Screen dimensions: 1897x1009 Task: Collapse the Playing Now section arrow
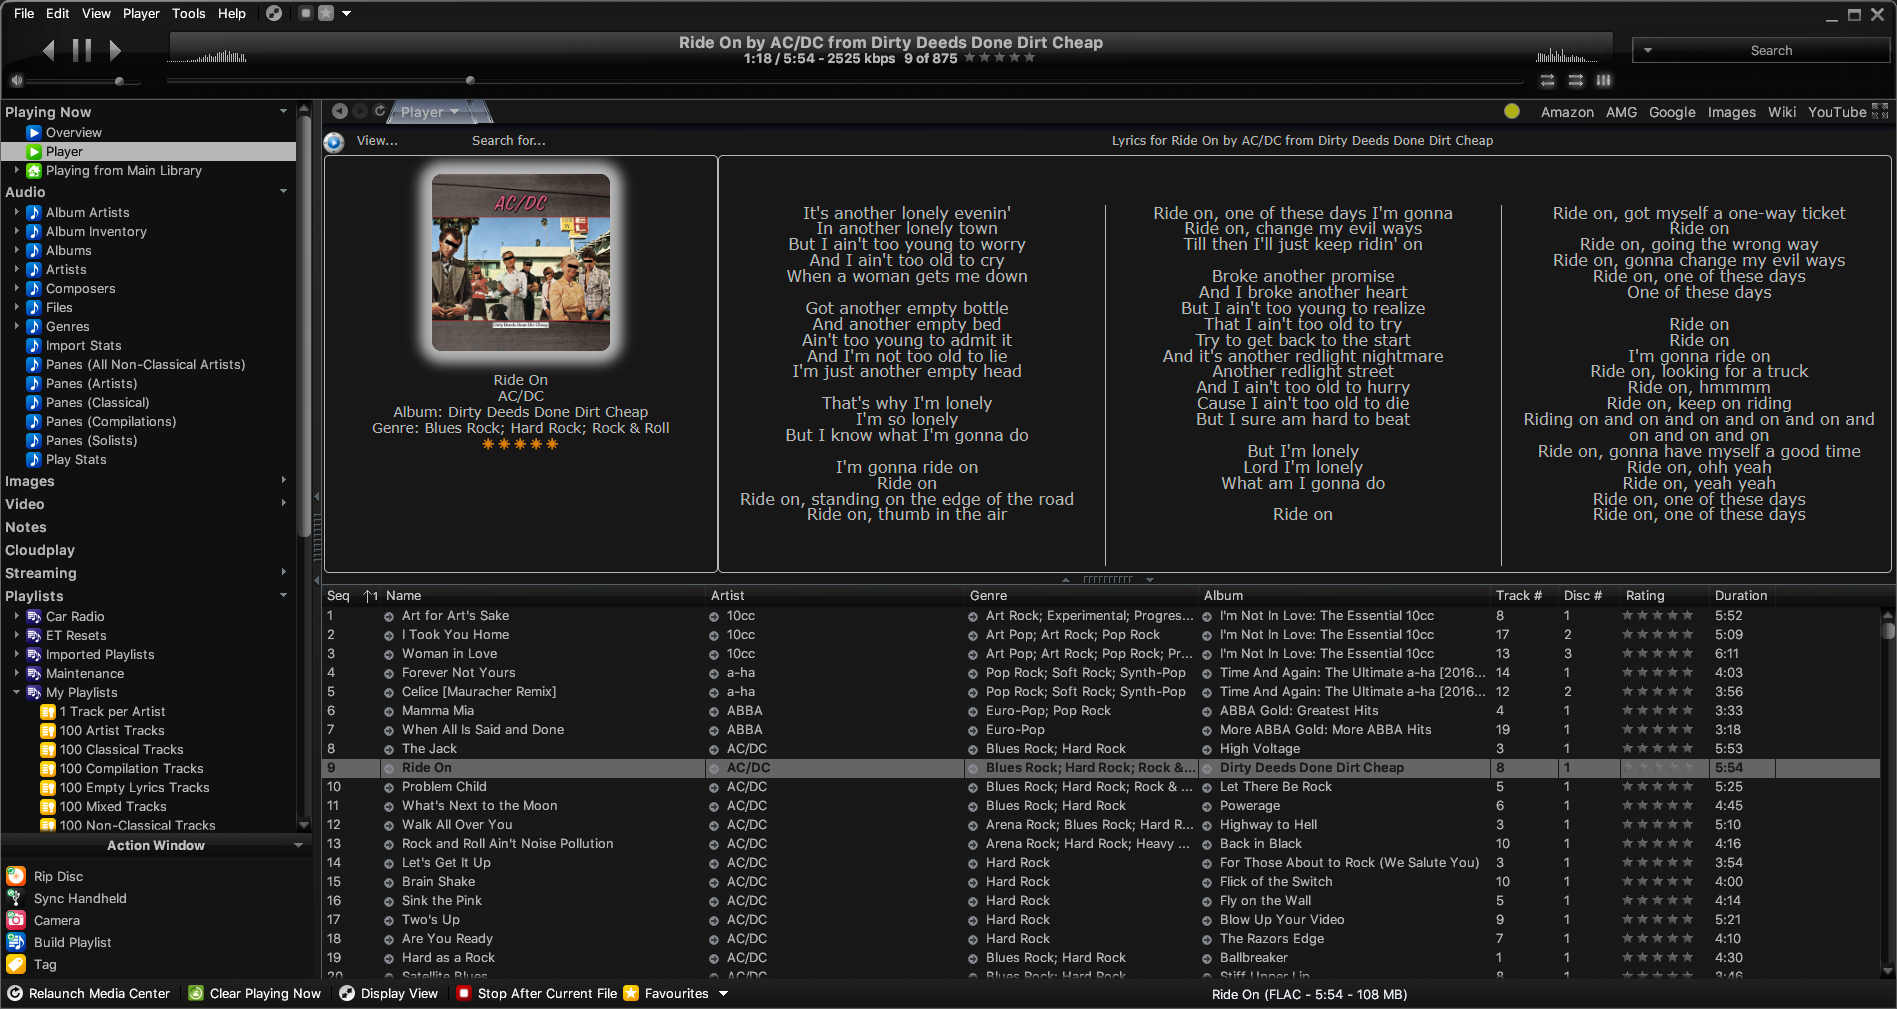(x=284, y=112)
